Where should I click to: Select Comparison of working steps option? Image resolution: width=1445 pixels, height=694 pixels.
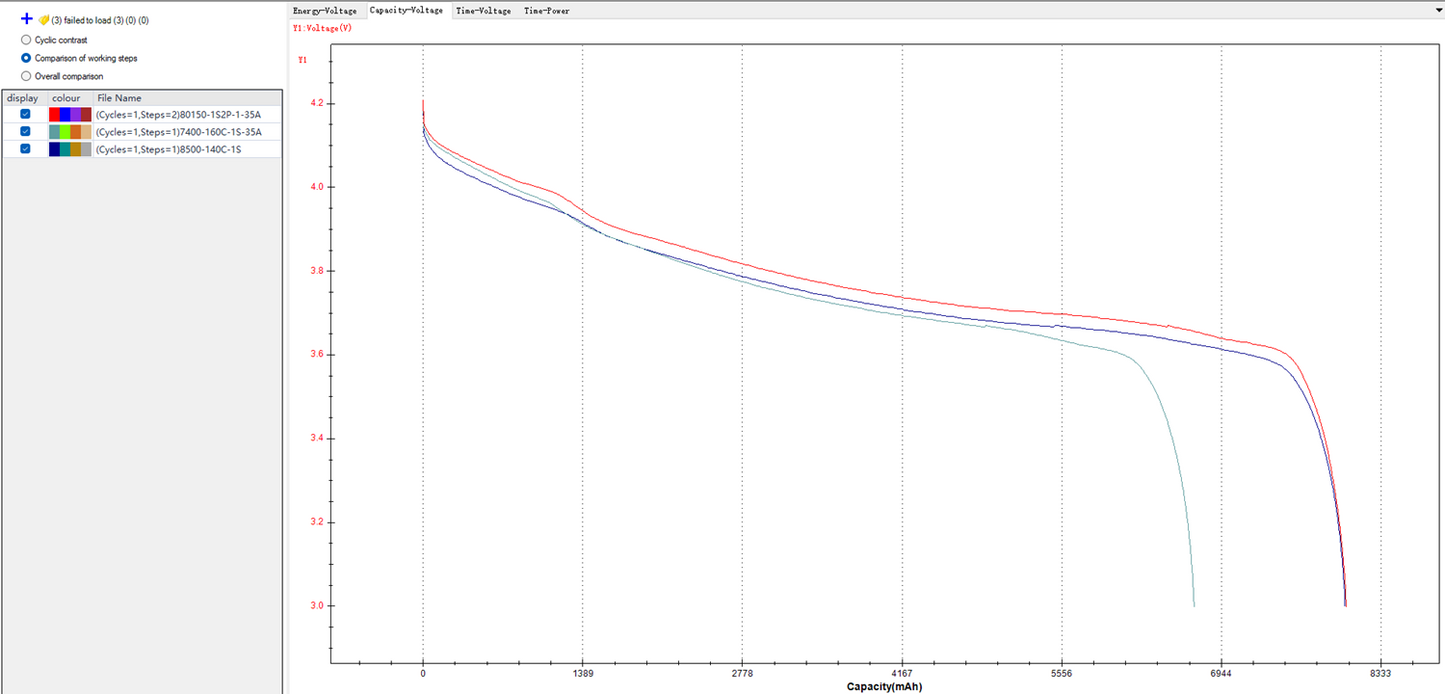pos(26,58)
